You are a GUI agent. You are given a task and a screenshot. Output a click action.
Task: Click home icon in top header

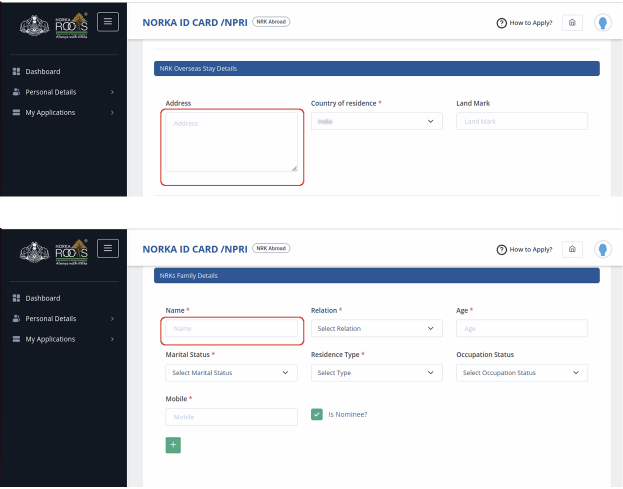572,23
